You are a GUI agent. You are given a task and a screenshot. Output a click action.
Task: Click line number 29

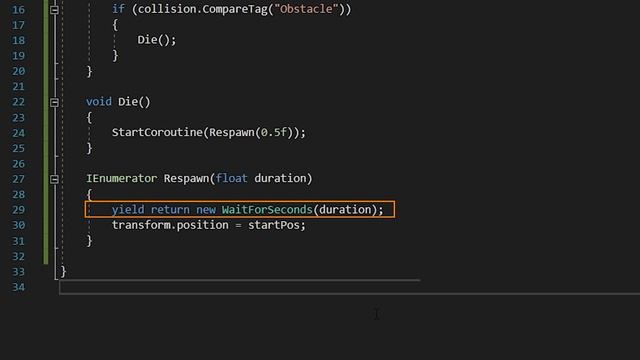(18, 210)
